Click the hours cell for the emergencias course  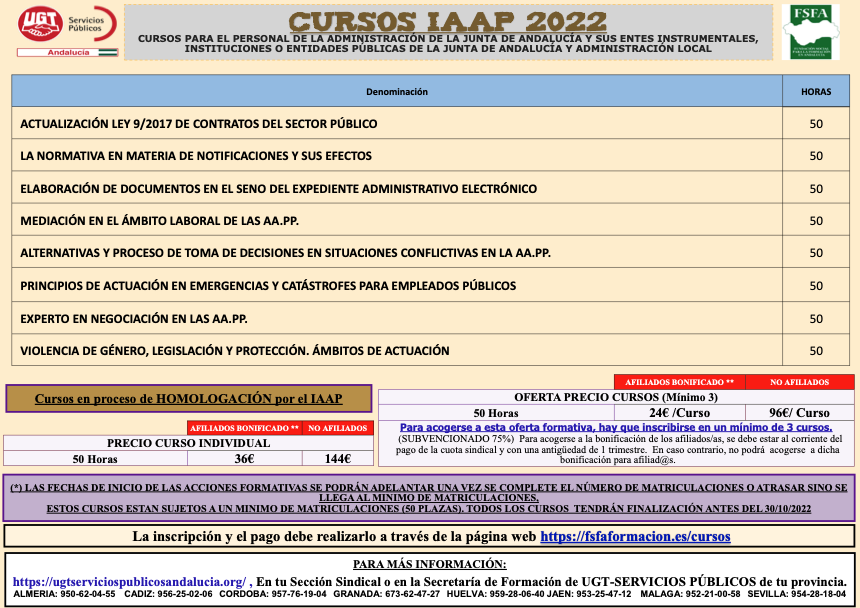click(x=816, y=286)
